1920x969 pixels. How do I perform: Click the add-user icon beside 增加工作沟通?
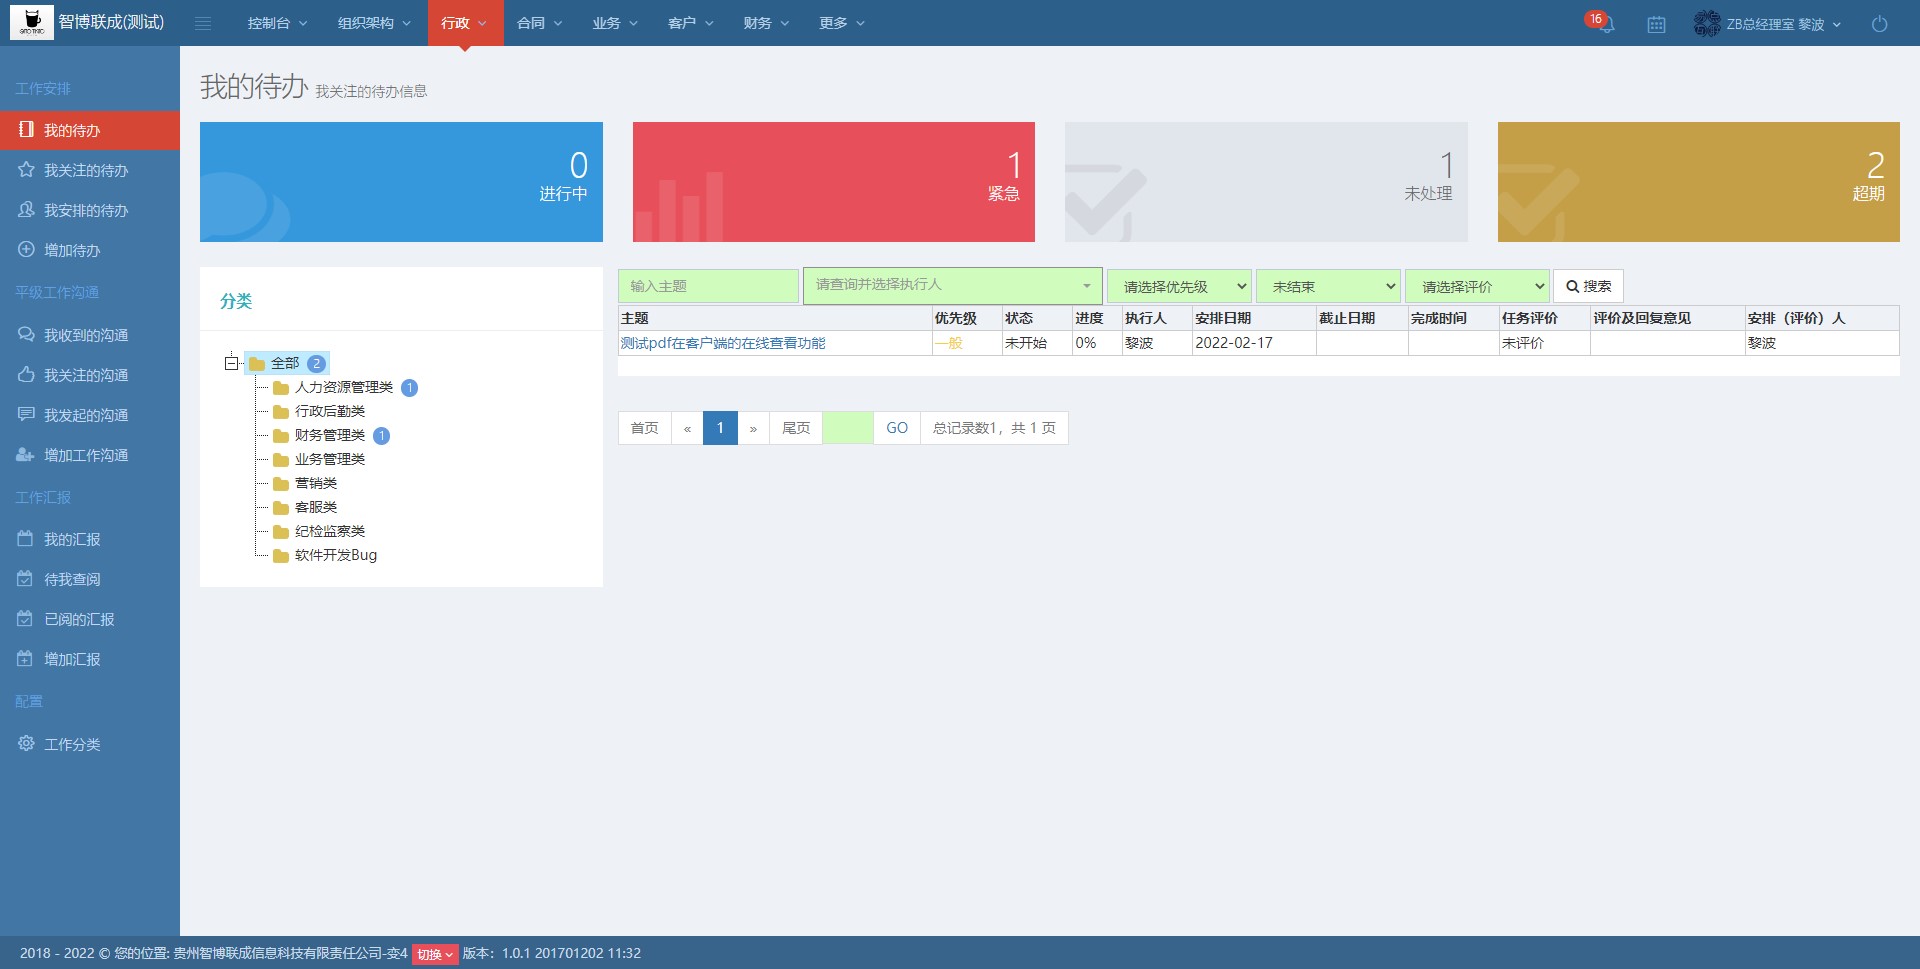(26, 454)
